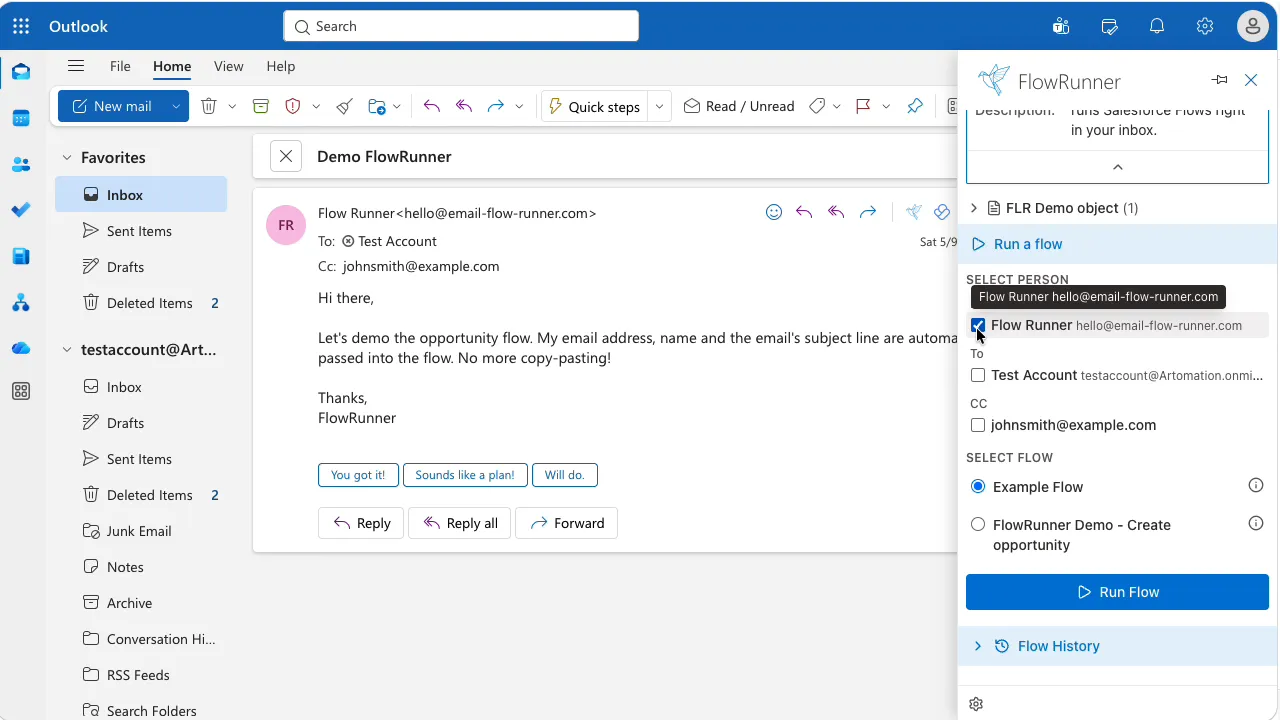Viewport: 1280px width, 720px height.
Task: Show info for Example Flow
Action: coord(1256,486)
